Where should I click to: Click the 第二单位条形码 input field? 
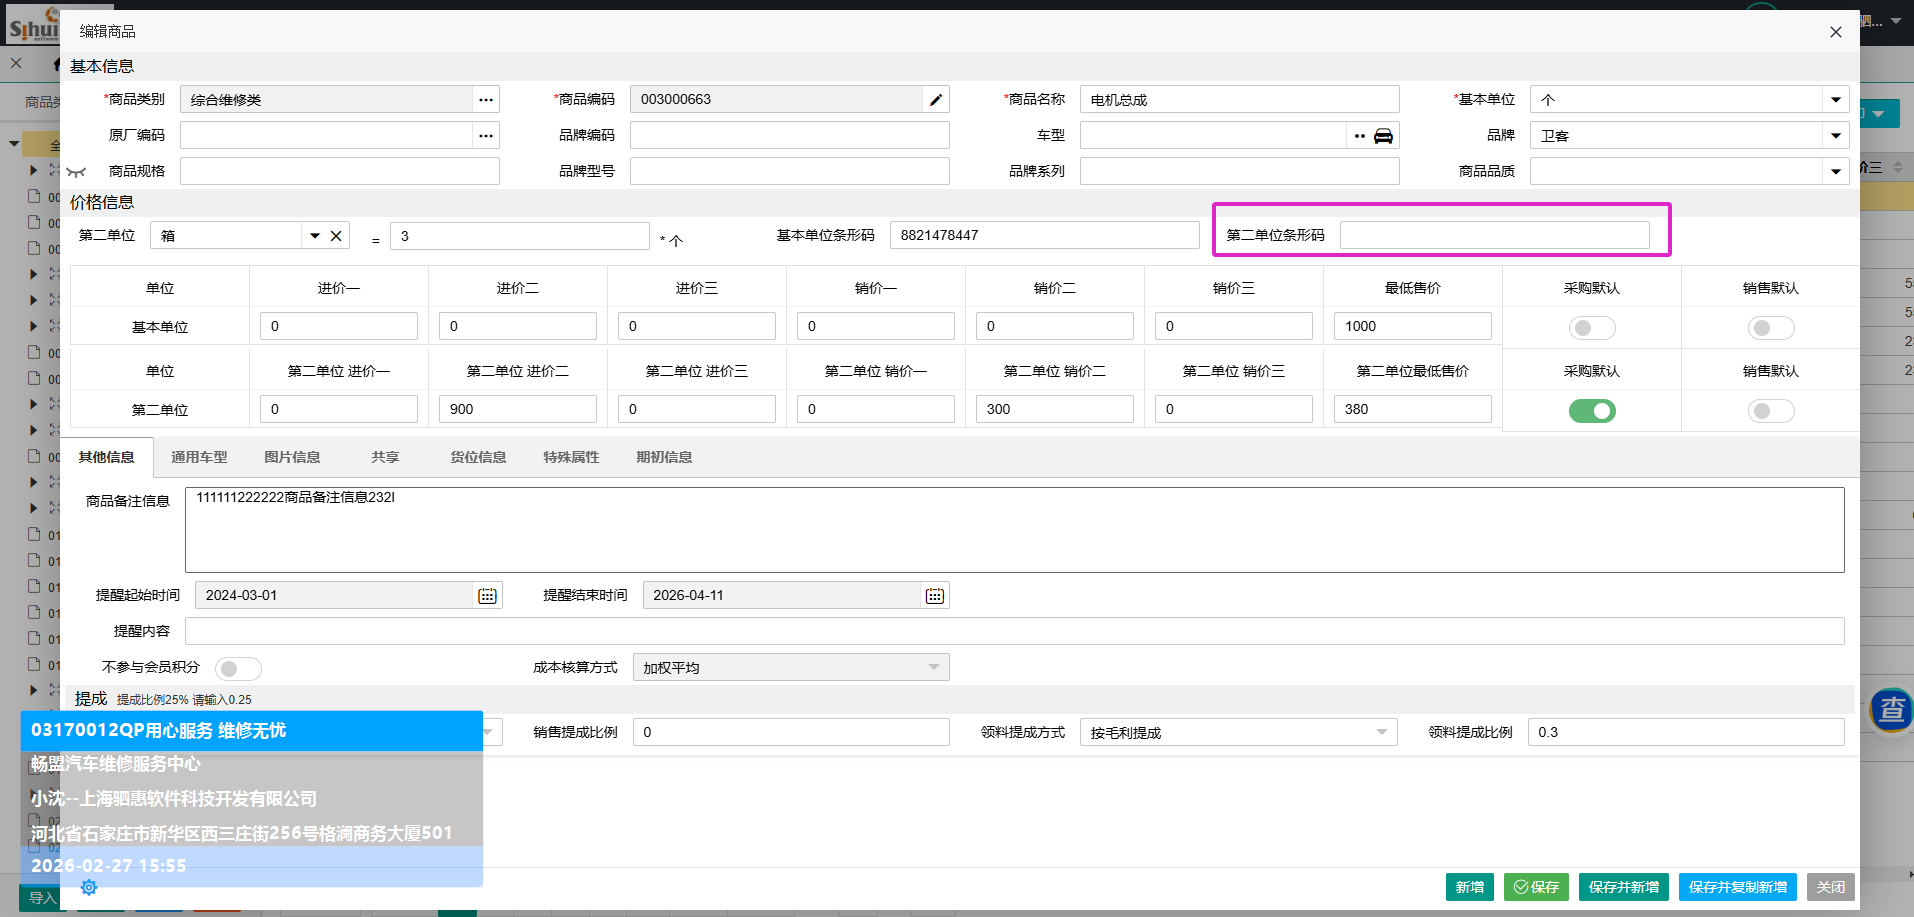(1494, 236)
